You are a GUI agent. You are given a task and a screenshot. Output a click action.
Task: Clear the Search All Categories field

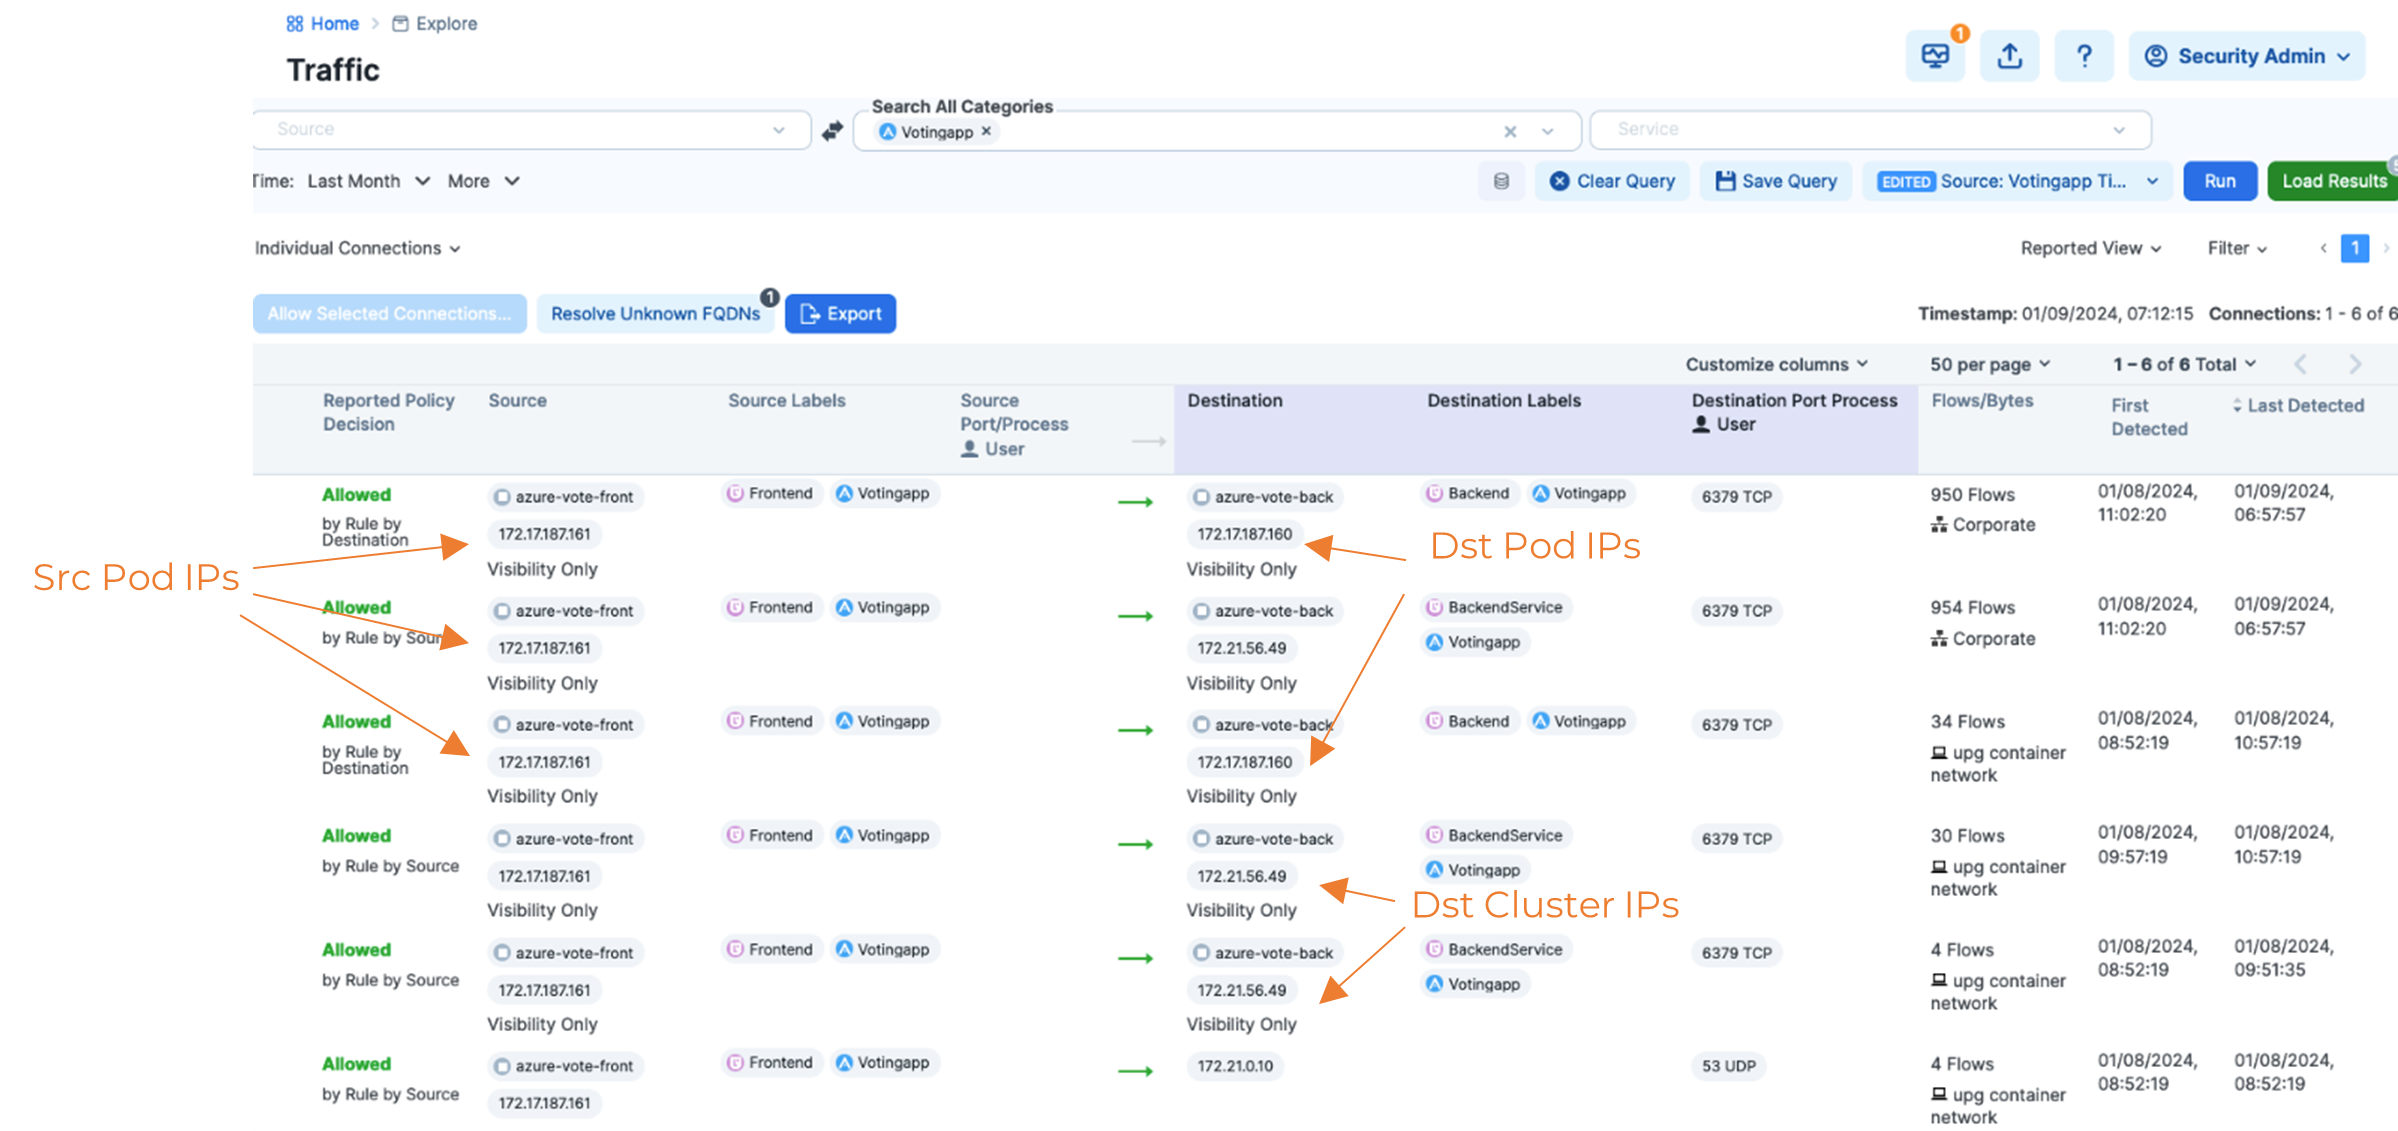pos(1510,131)
